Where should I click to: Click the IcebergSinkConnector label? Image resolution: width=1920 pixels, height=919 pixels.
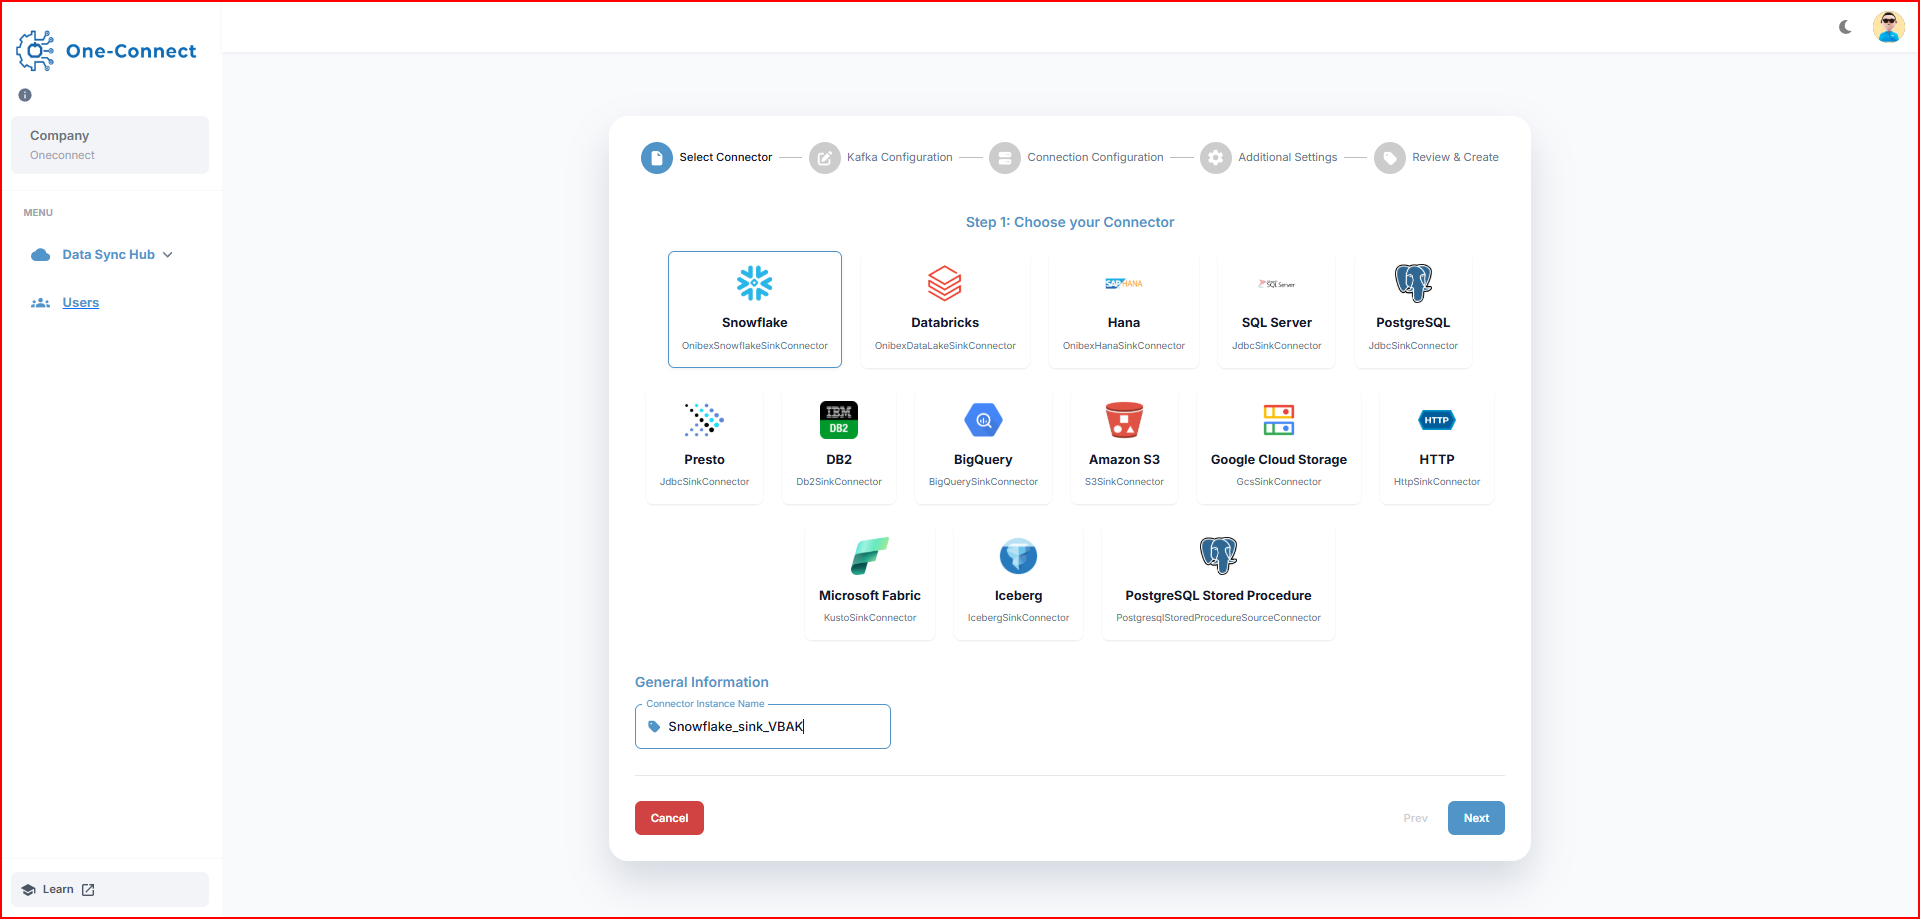click(x=1018, y=618)
